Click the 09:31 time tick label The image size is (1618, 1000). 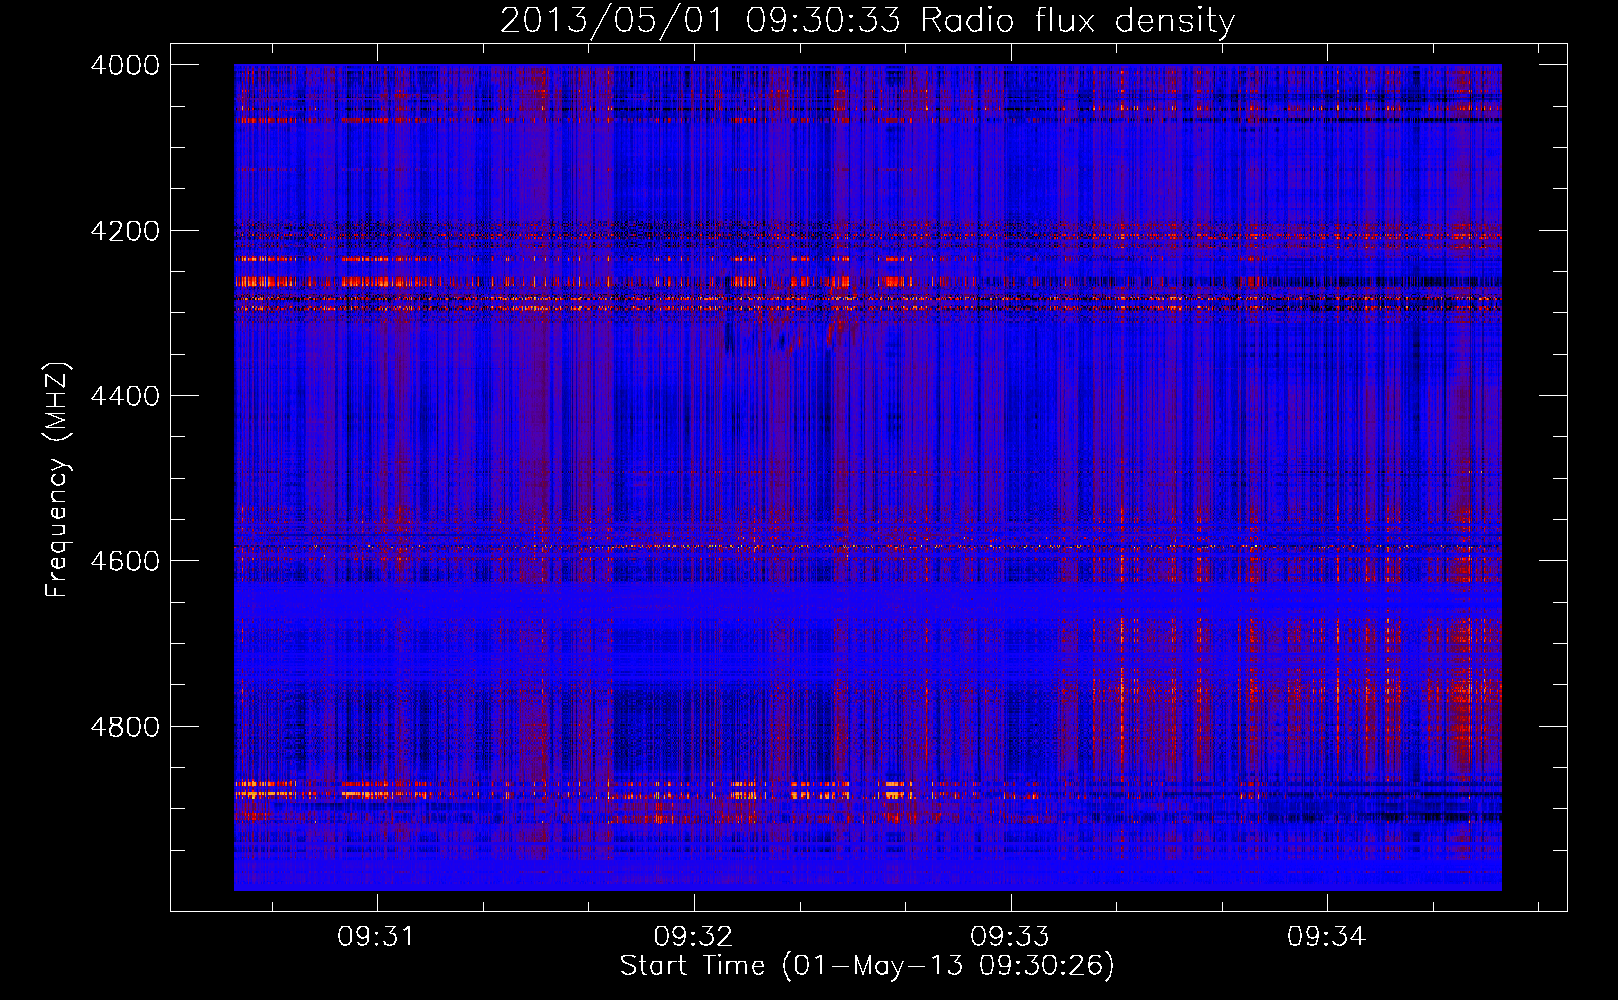[376, 937]
